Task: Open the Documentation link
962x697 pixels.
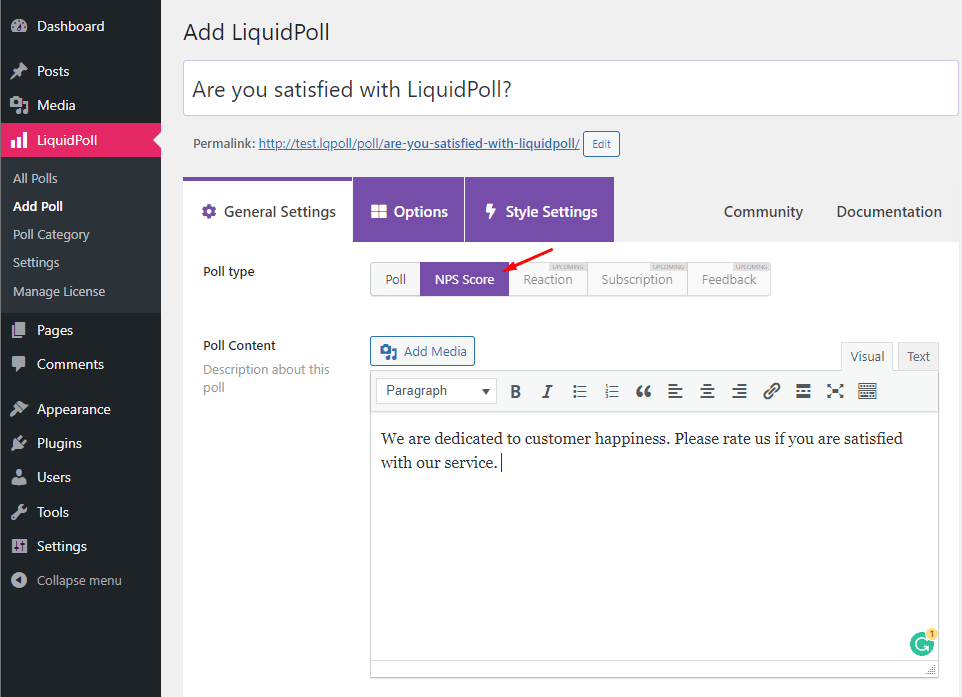Action: 889,212
